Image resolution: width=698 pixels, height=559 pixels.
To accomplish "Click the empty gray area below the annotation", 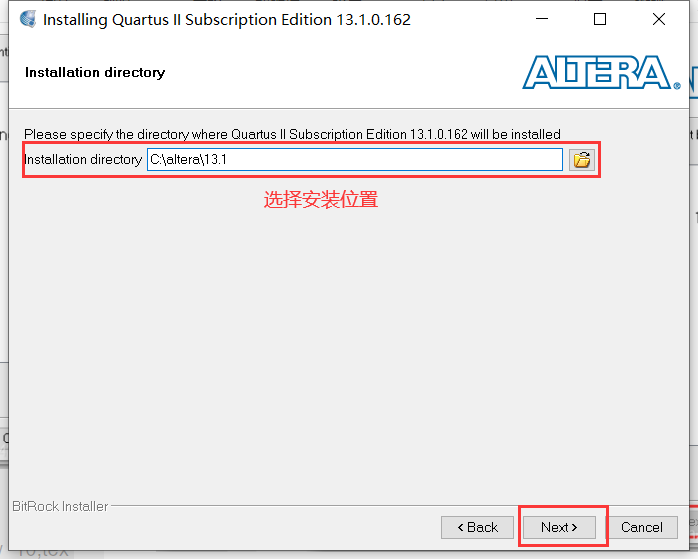I will pos(349,347).
